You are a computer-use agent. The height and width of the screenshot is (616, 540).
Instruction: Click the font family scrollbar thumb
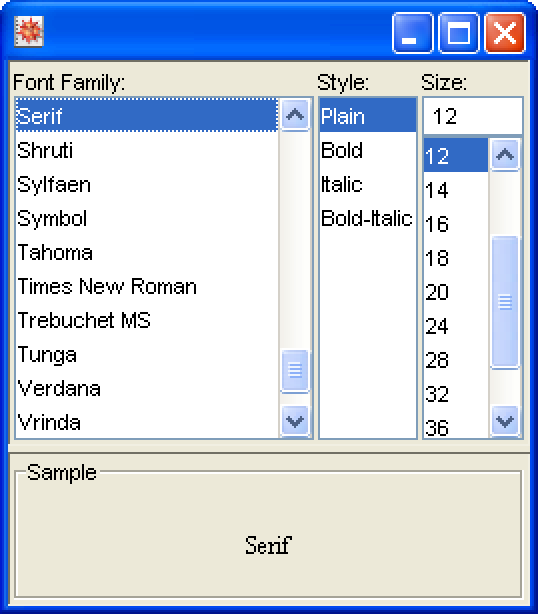(295, 371)
